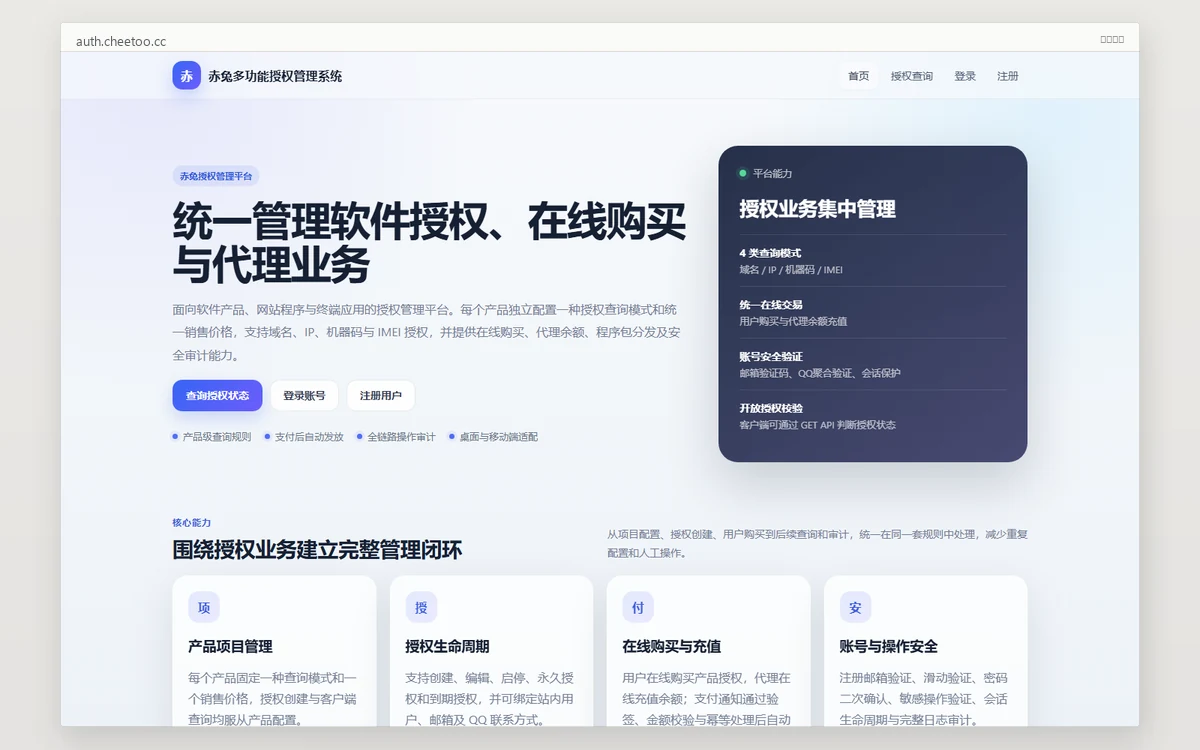The height and width of the screenshot is (750, 1200).
Task: Click the 邮箱验证码、QQ聚合验证、会话保护 text
Action: (x=820, y=373)
